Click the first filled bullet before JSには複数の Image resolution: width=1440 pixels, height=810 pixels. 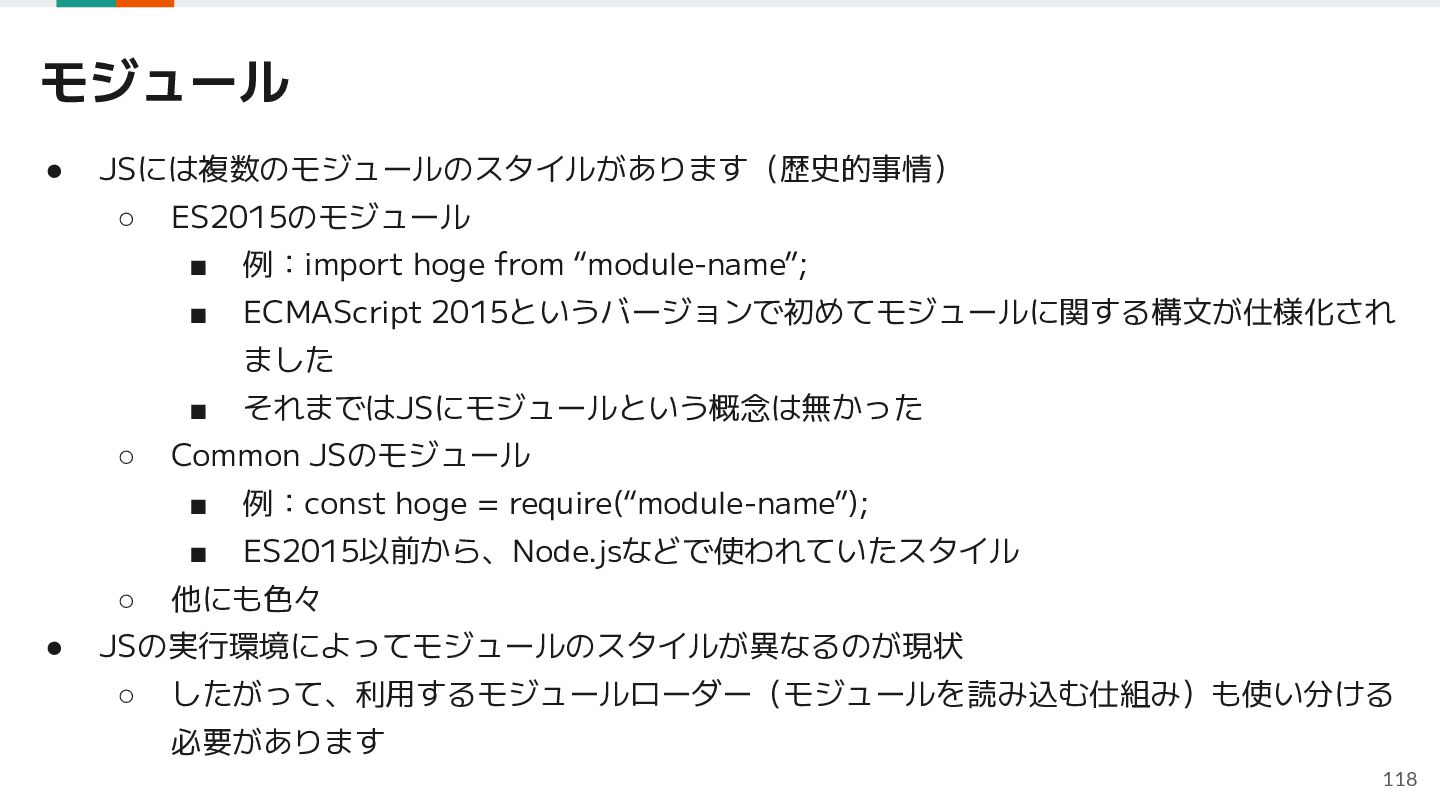[x=55, y=170]
